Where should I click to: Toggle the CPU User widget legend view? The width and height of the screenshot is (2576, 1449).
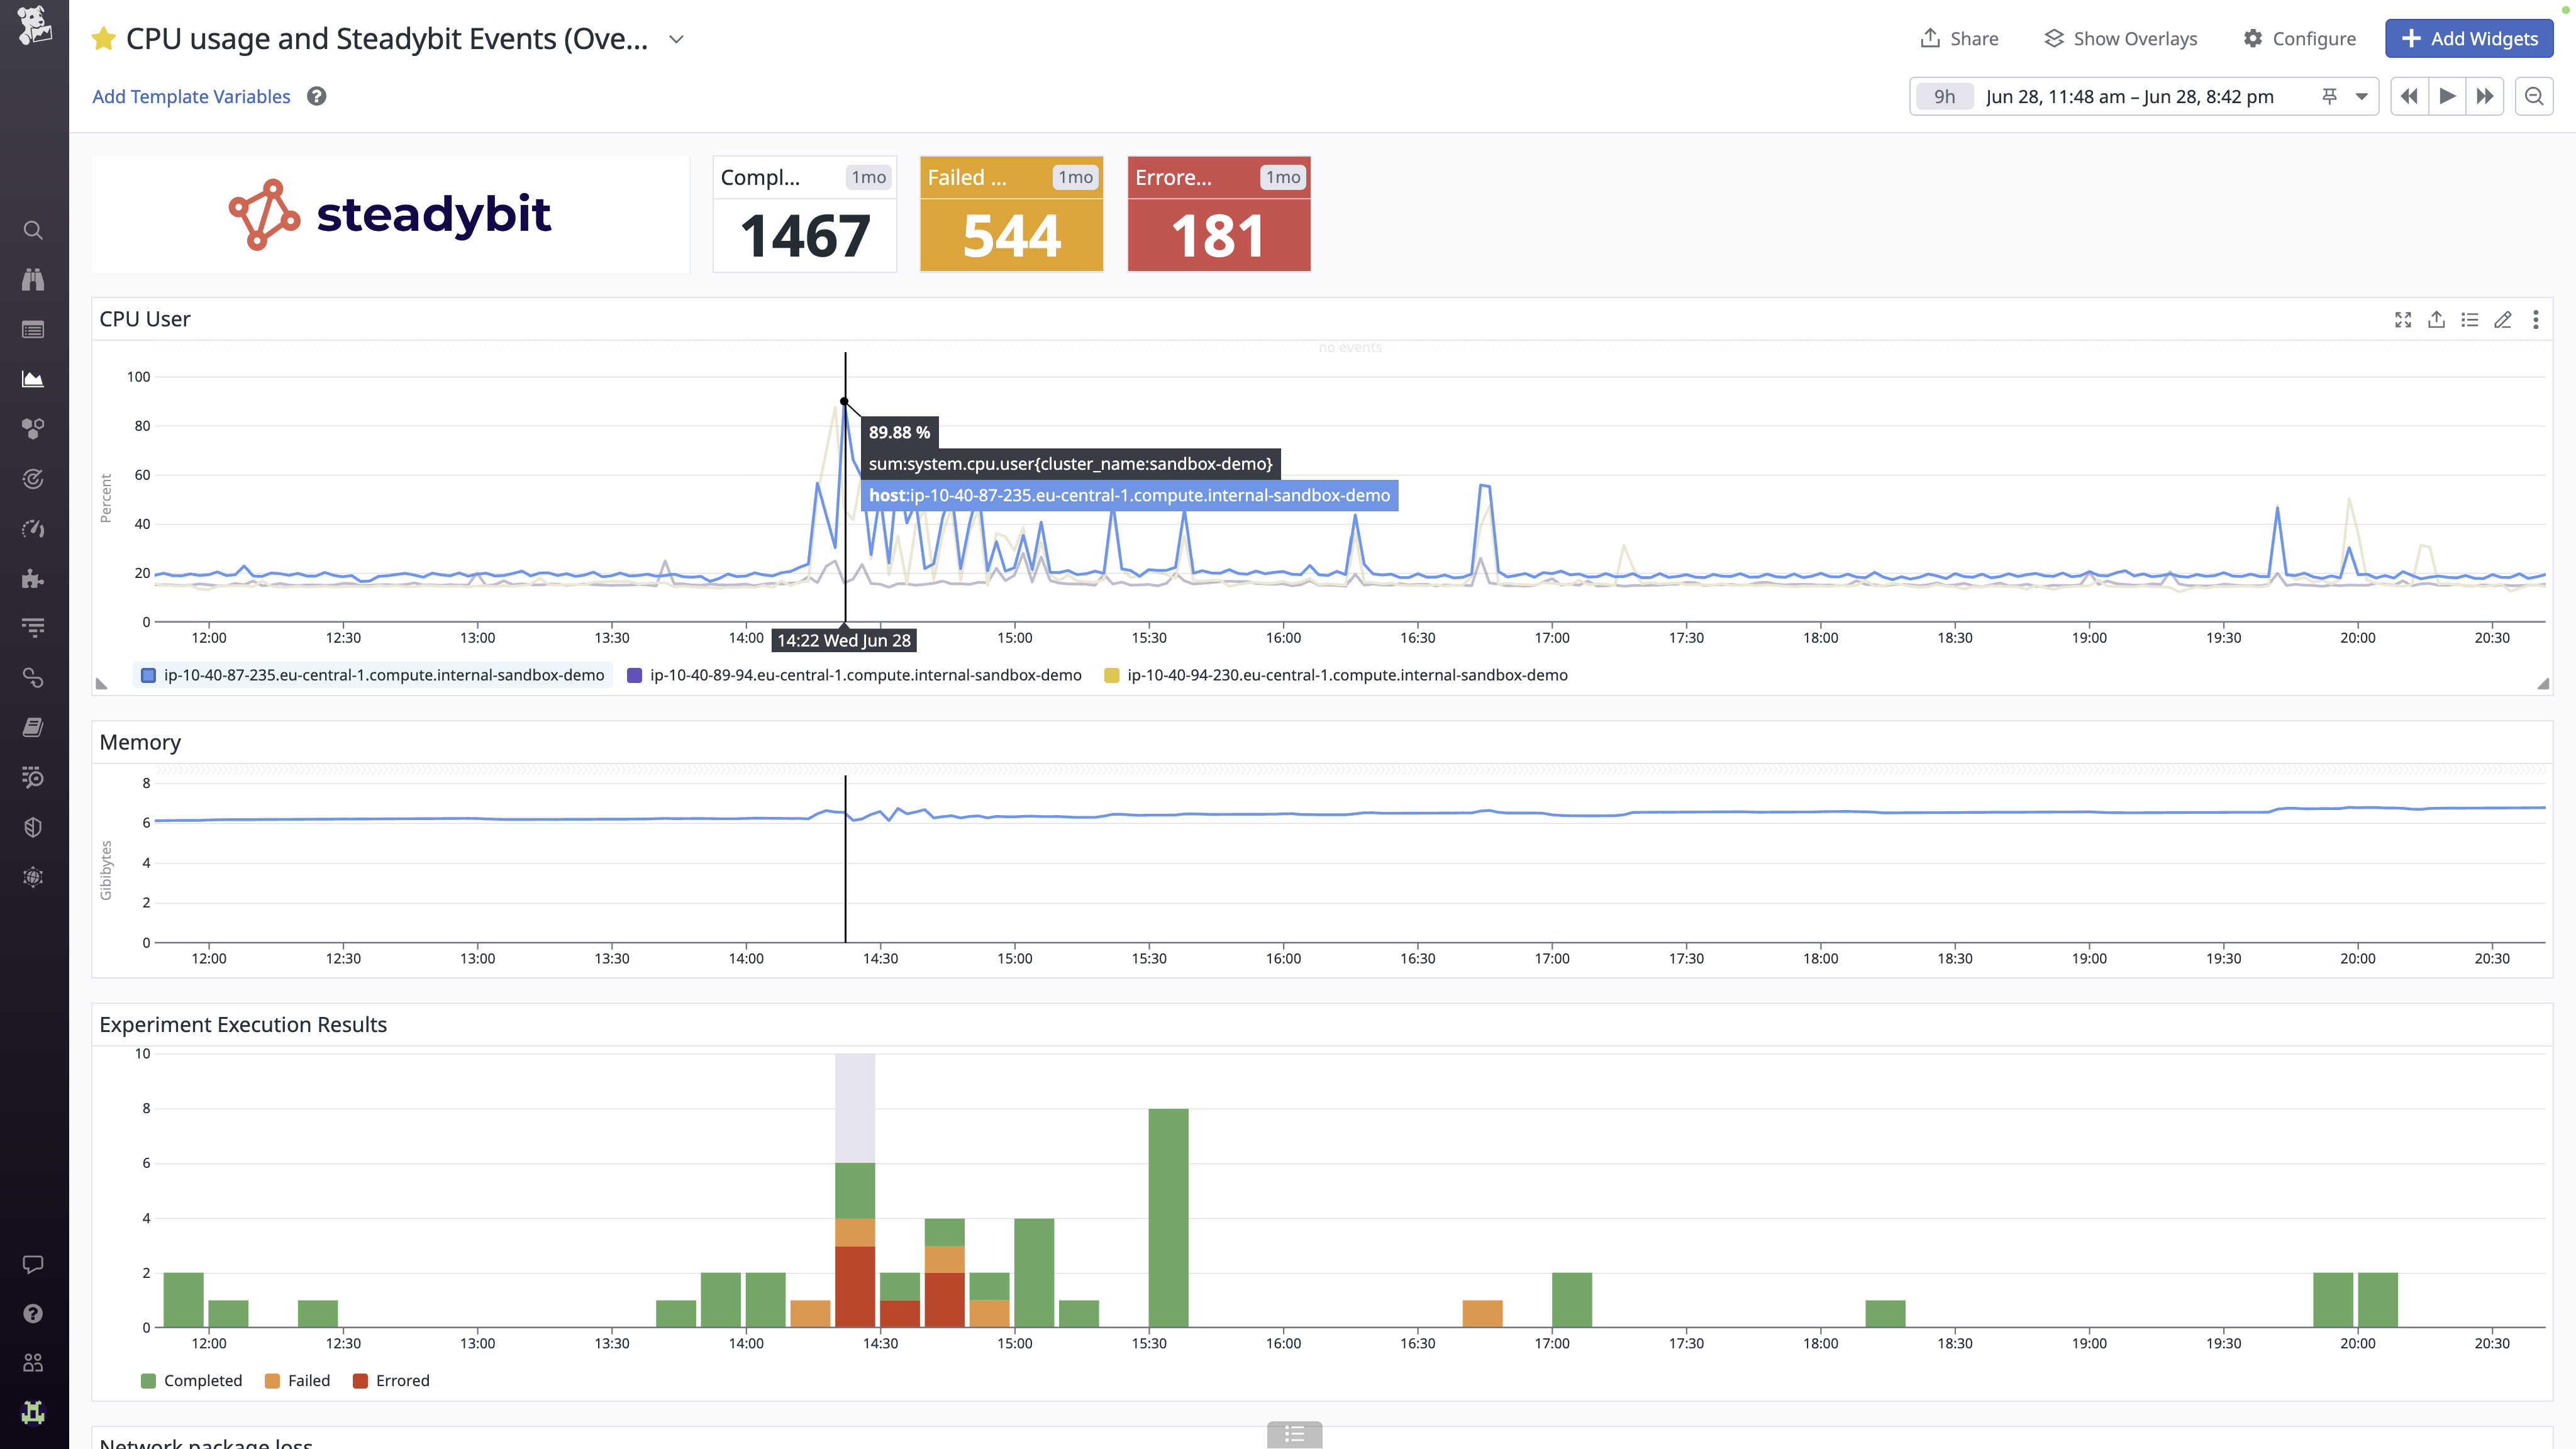pyautogui.click(x=2470, y=320)
